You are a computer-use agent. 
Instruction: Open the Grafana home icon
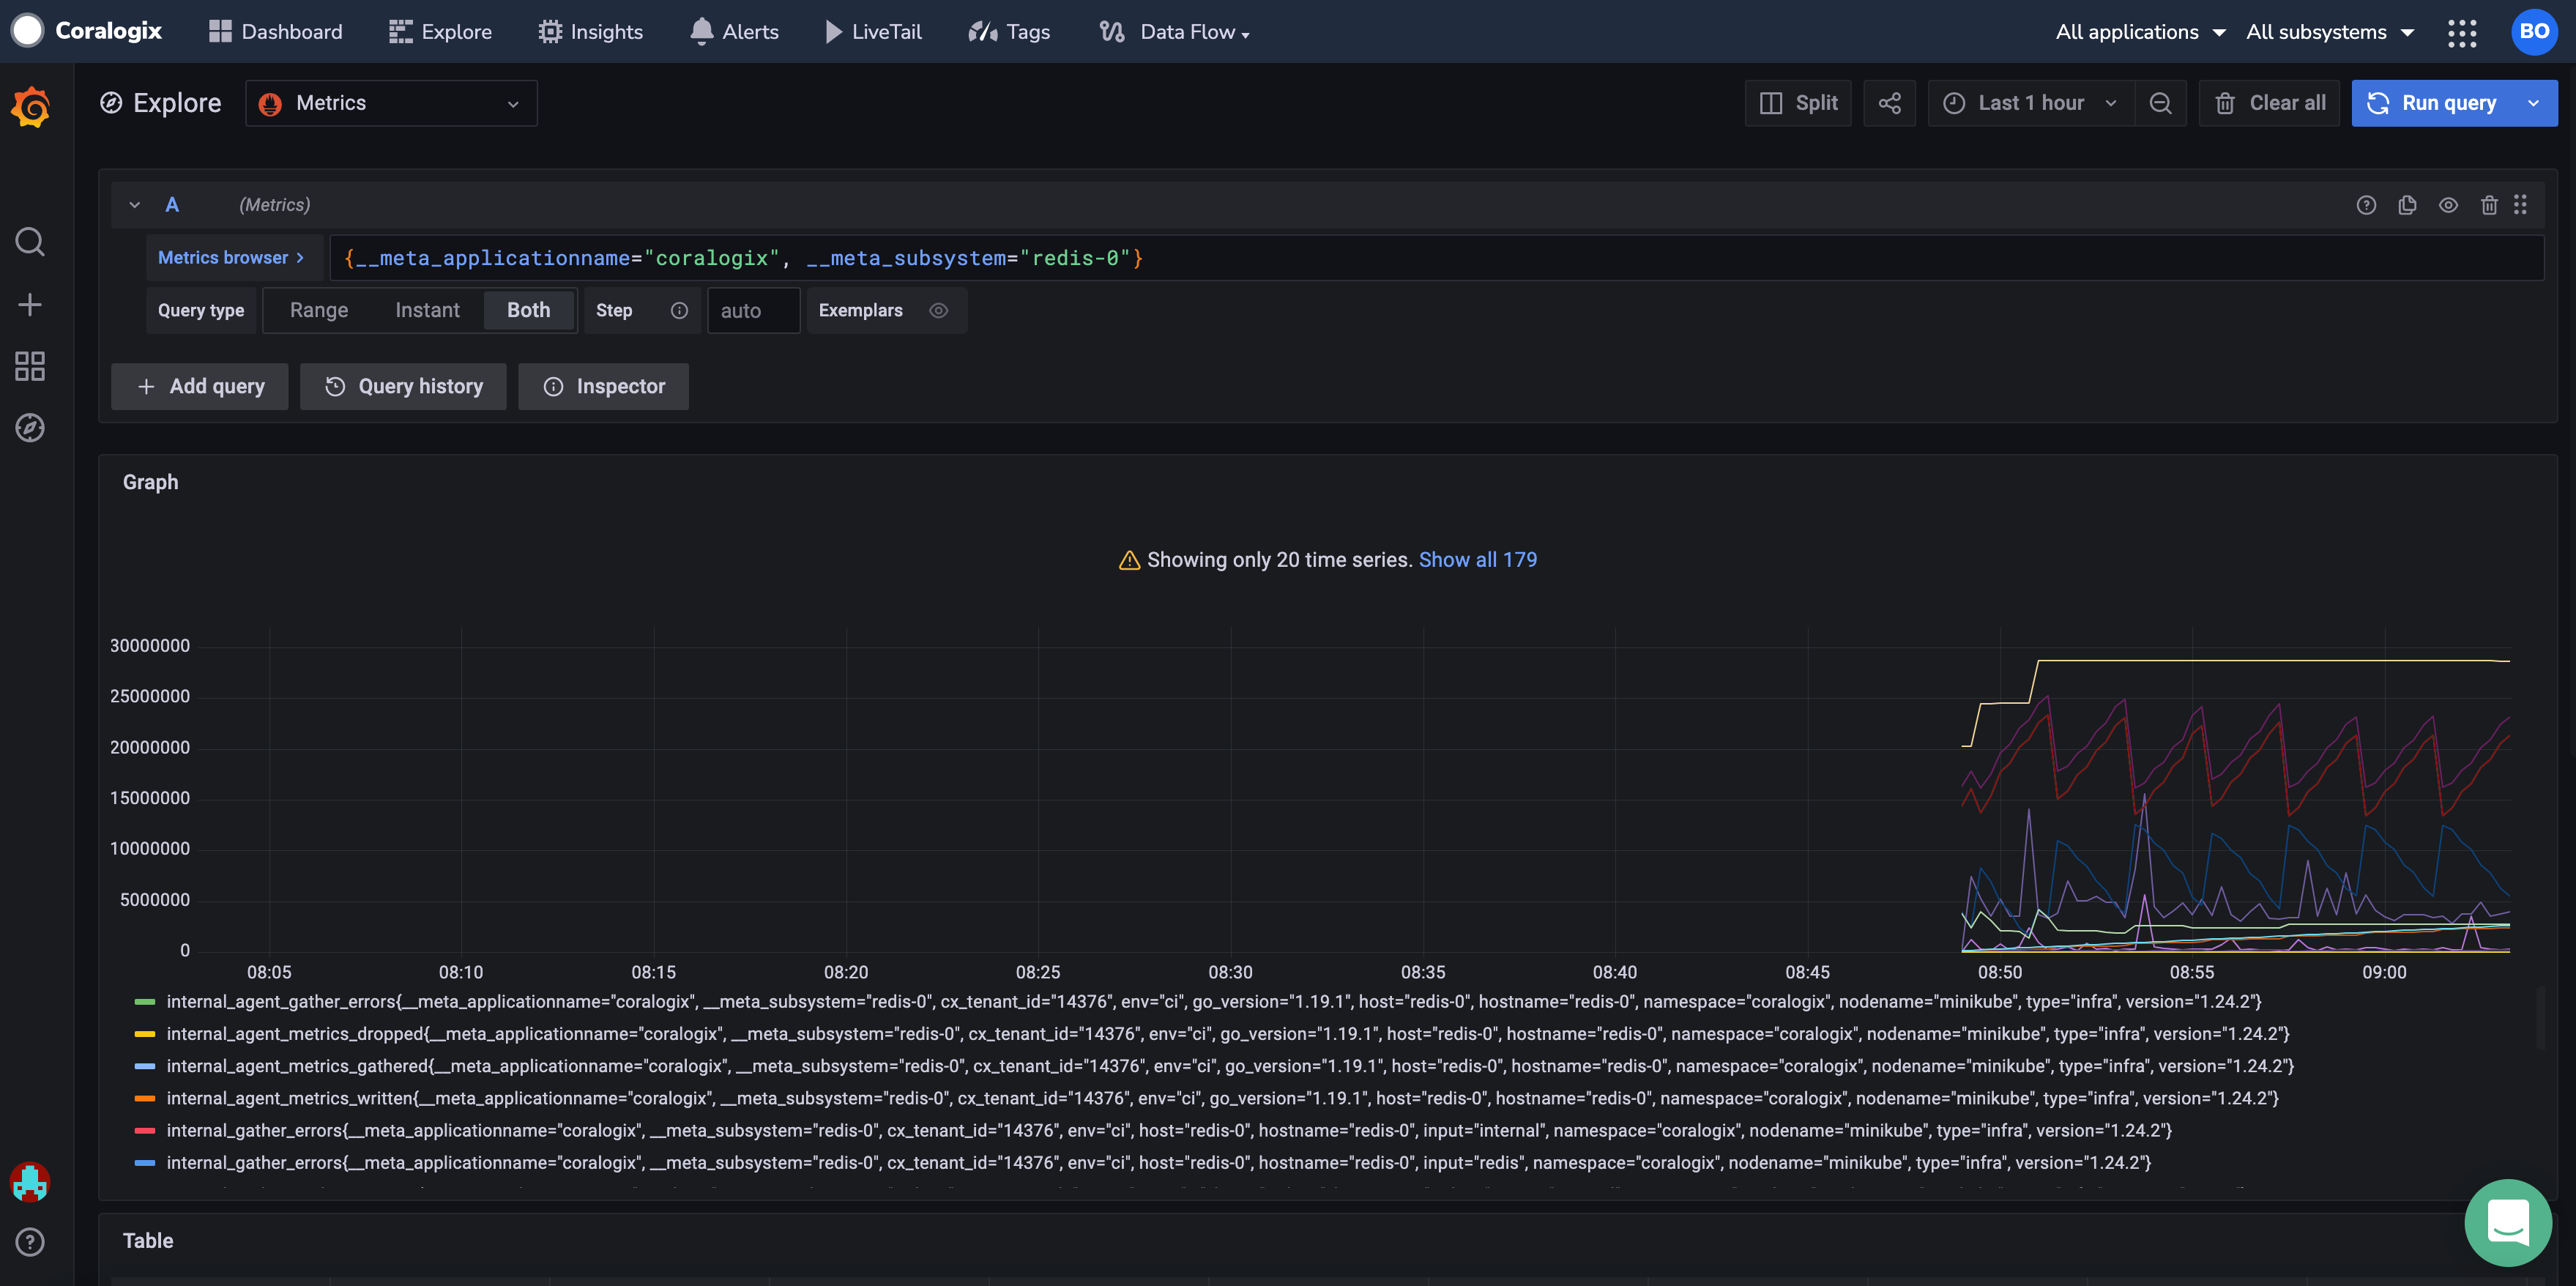(30, 107)
